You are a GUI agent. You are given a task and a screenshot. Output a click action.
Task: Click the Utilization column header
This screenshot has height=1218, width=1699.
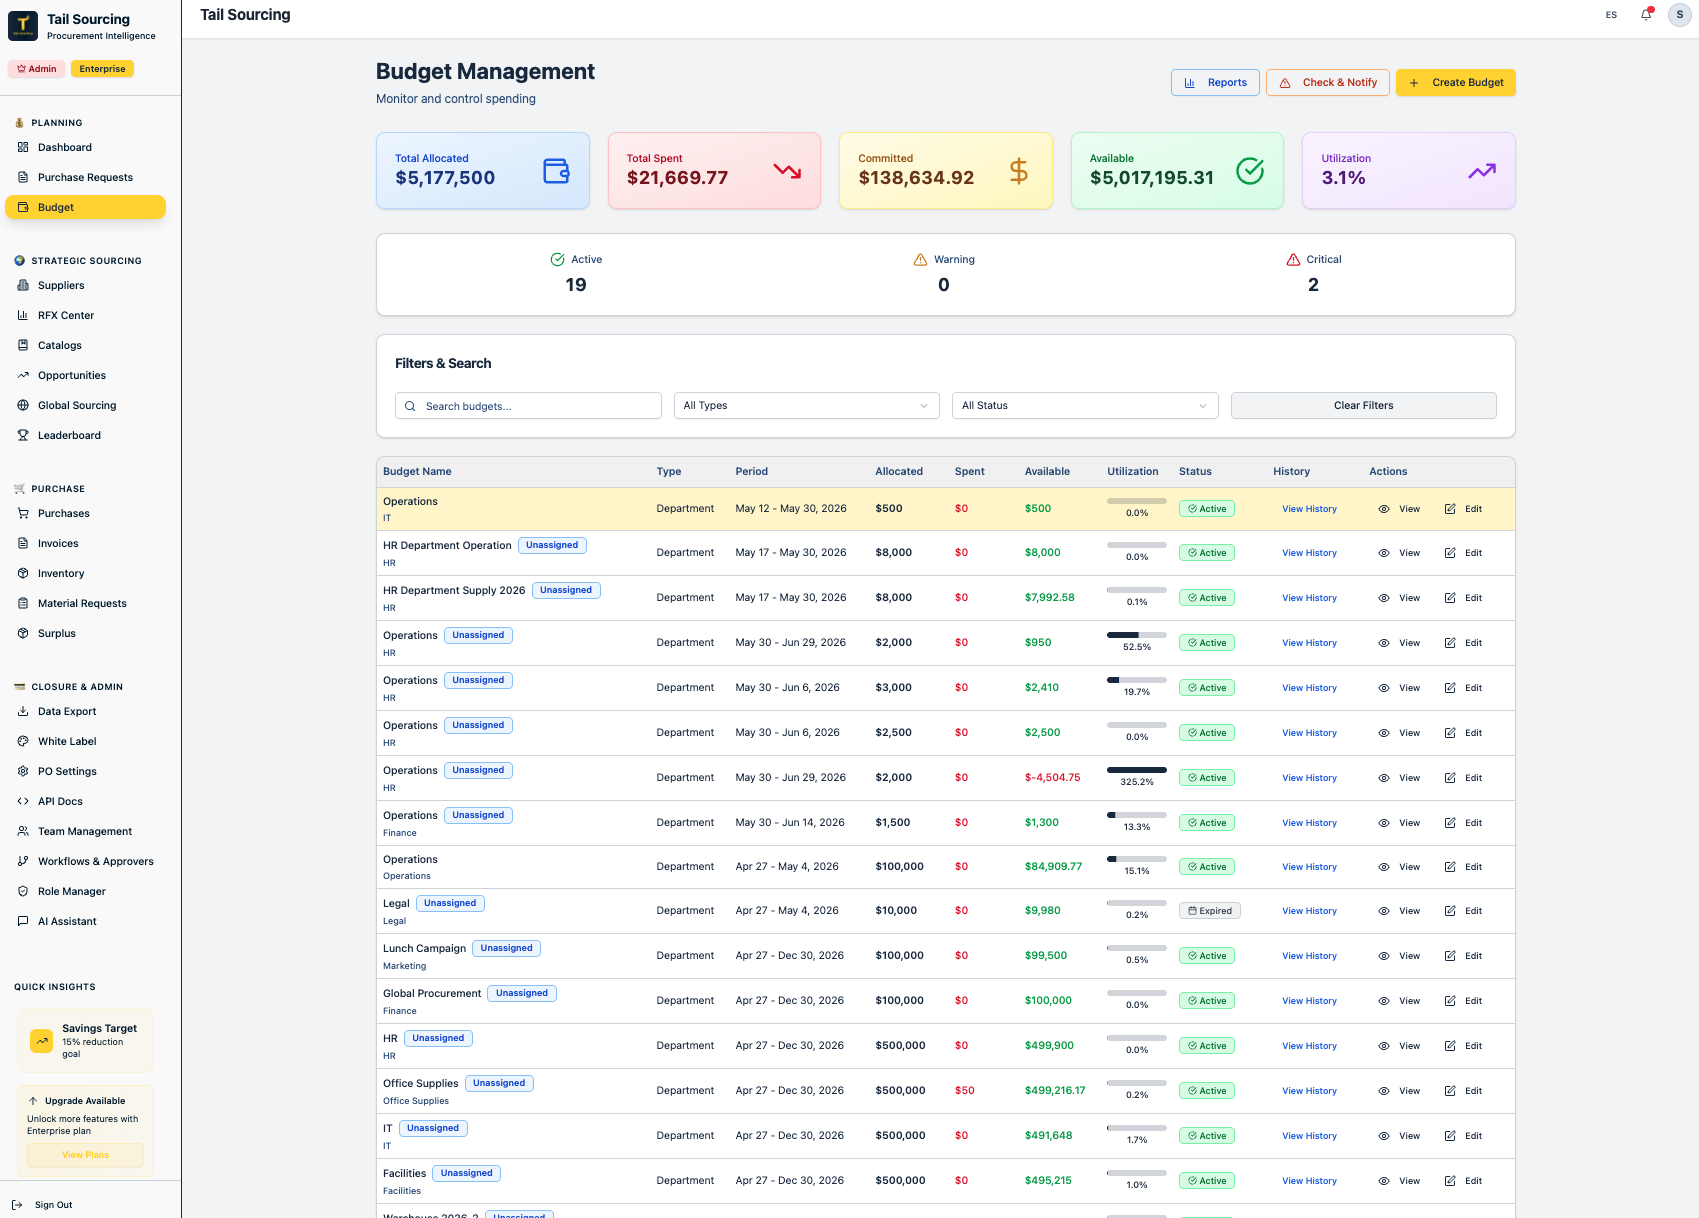tap(1132, 471)
